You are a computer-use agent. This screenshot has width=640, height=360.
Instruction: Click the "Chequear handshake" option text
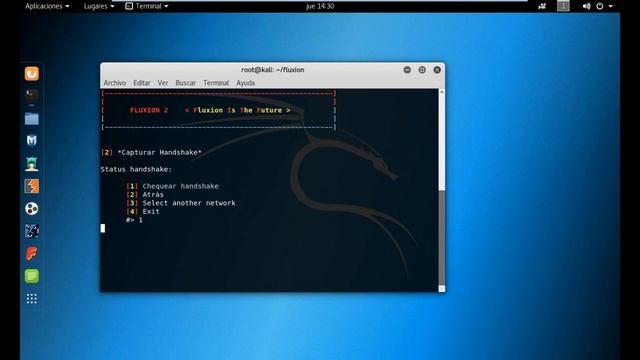tap(180, 186)
